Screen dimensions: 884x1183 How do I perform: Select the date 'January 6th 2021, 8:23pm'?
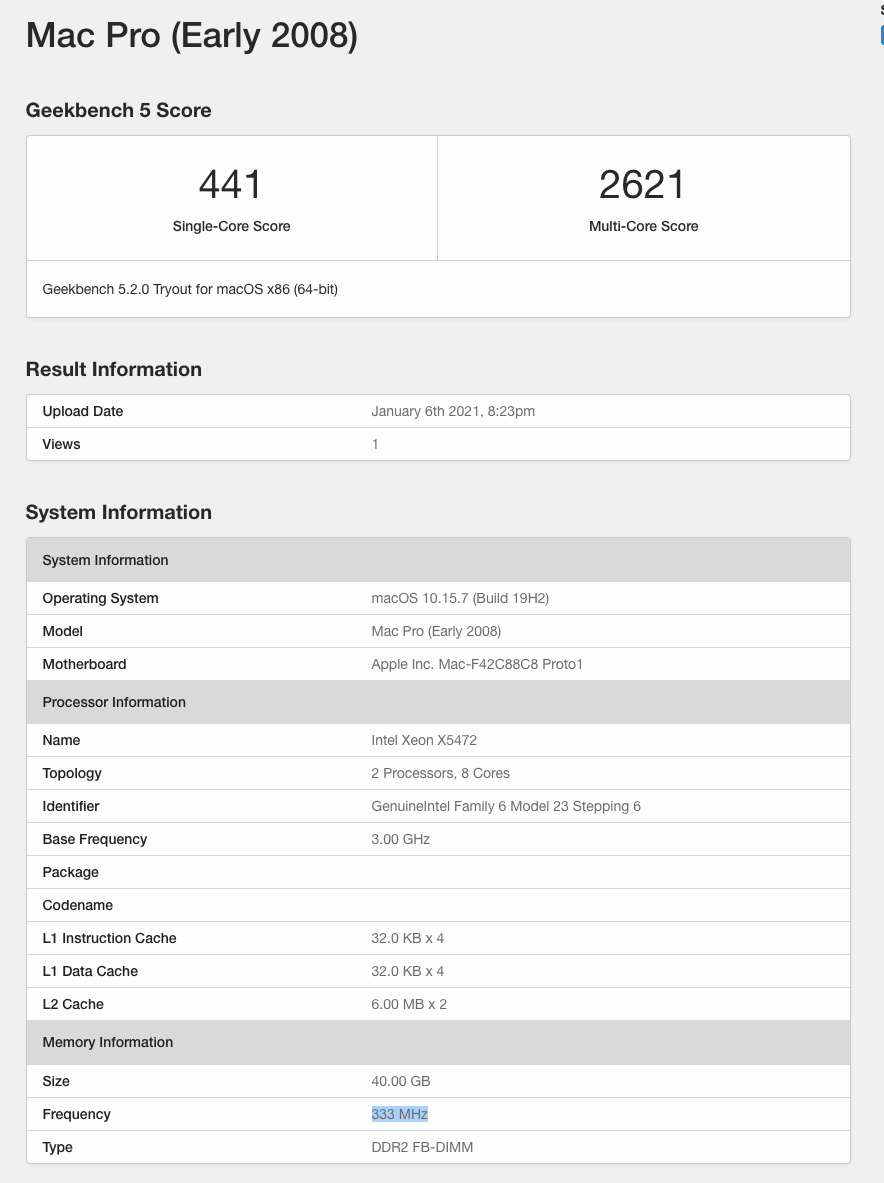click(453, 411)
